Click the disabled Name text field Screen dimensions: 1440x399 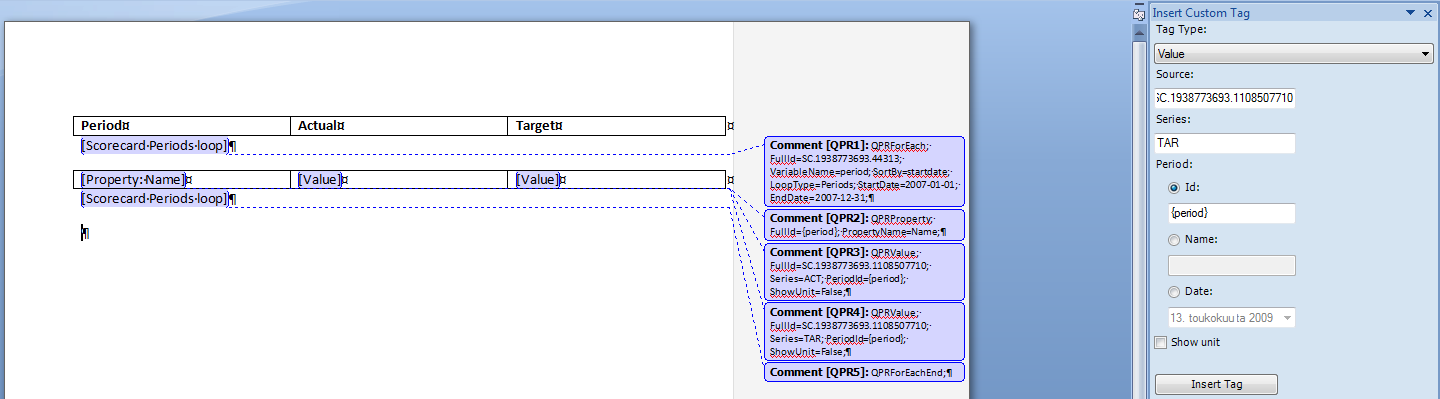pos(1232,265)
